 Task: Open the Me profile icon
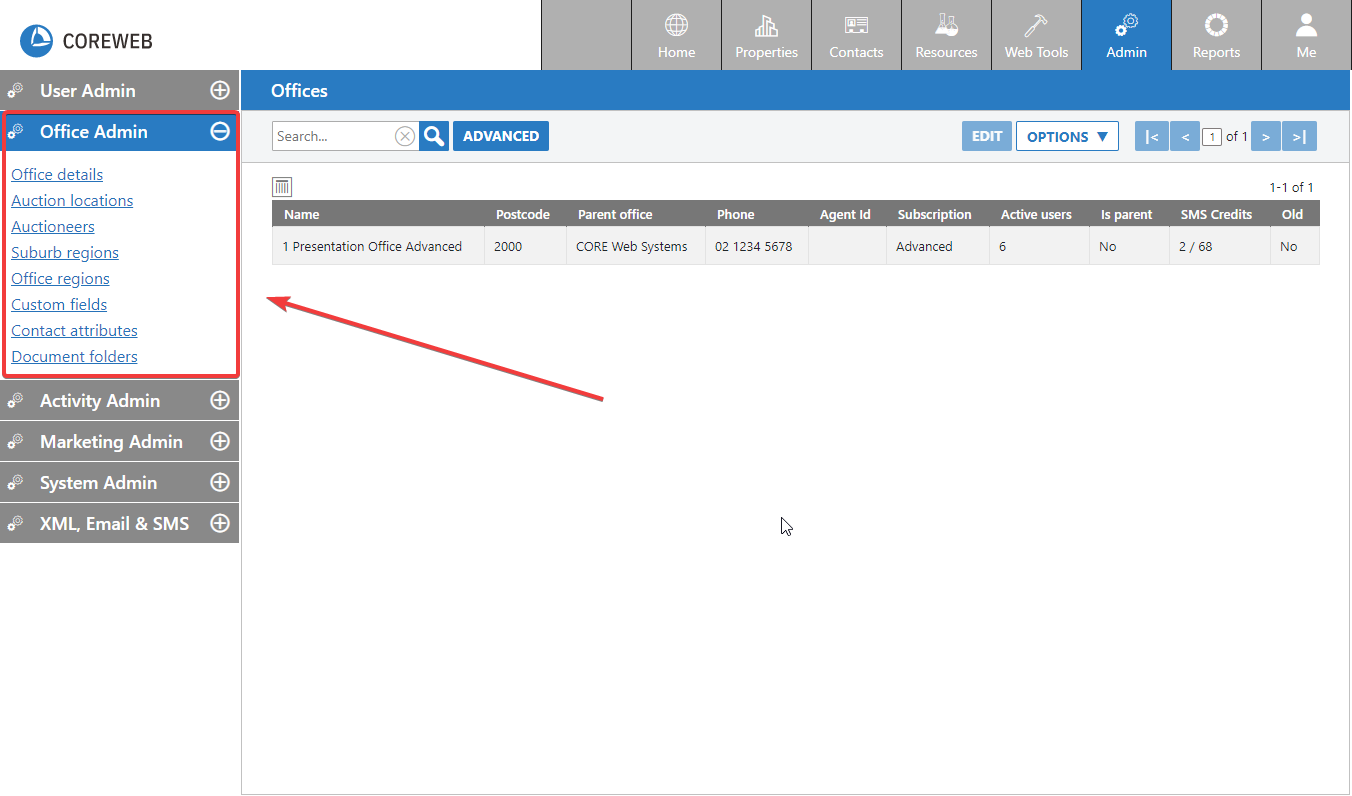1306,26
